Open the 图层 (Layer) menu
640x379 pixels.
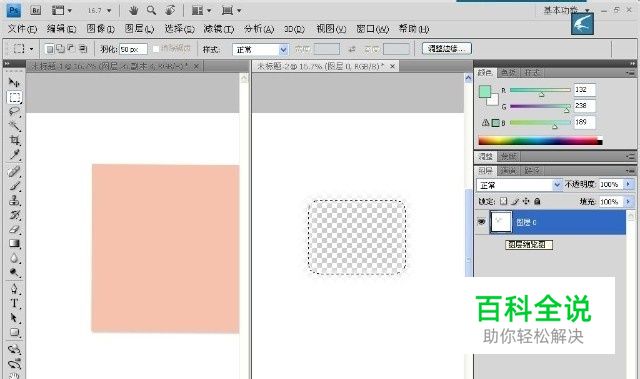click(139, 29)
